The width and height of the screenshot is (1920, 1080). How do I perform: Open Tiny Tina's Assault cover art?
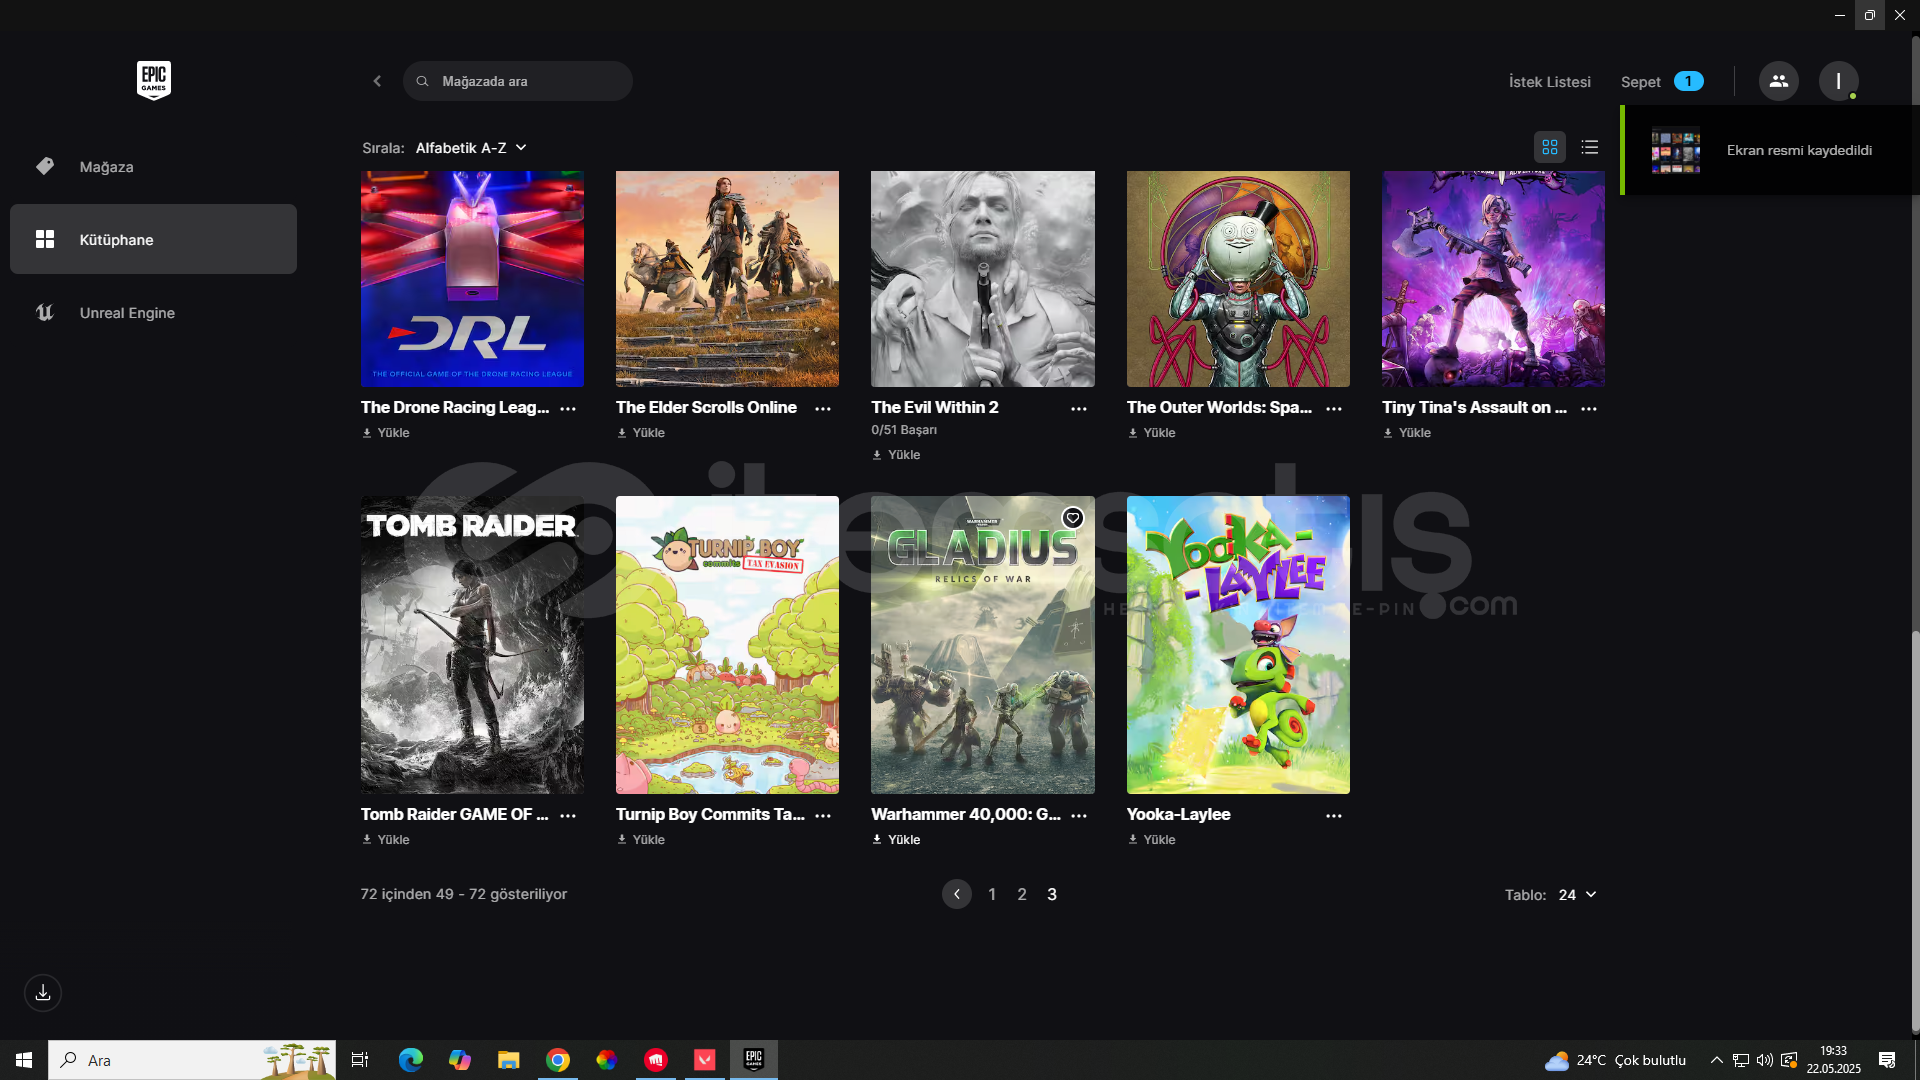[1493, 279]
